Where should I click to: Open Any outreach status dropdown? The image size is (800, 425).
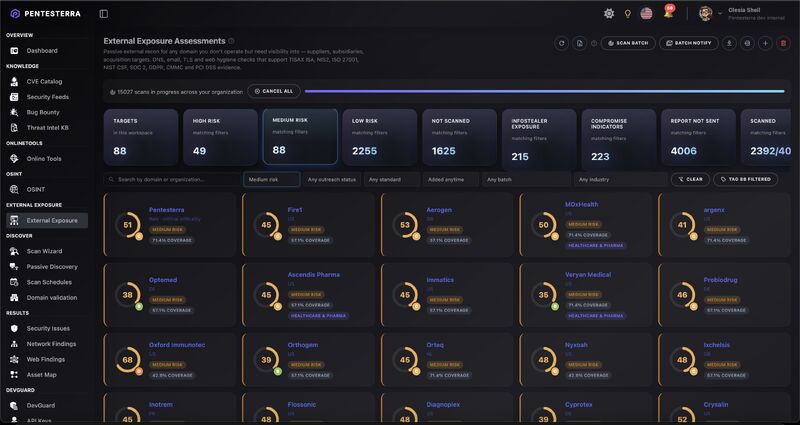(x=332, y=180)
